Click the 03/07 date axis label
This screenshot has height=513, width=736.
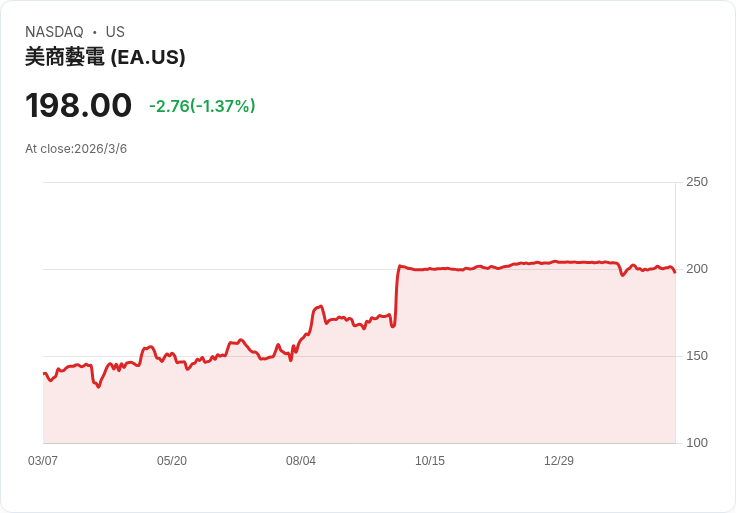click(x=43, y=461)
